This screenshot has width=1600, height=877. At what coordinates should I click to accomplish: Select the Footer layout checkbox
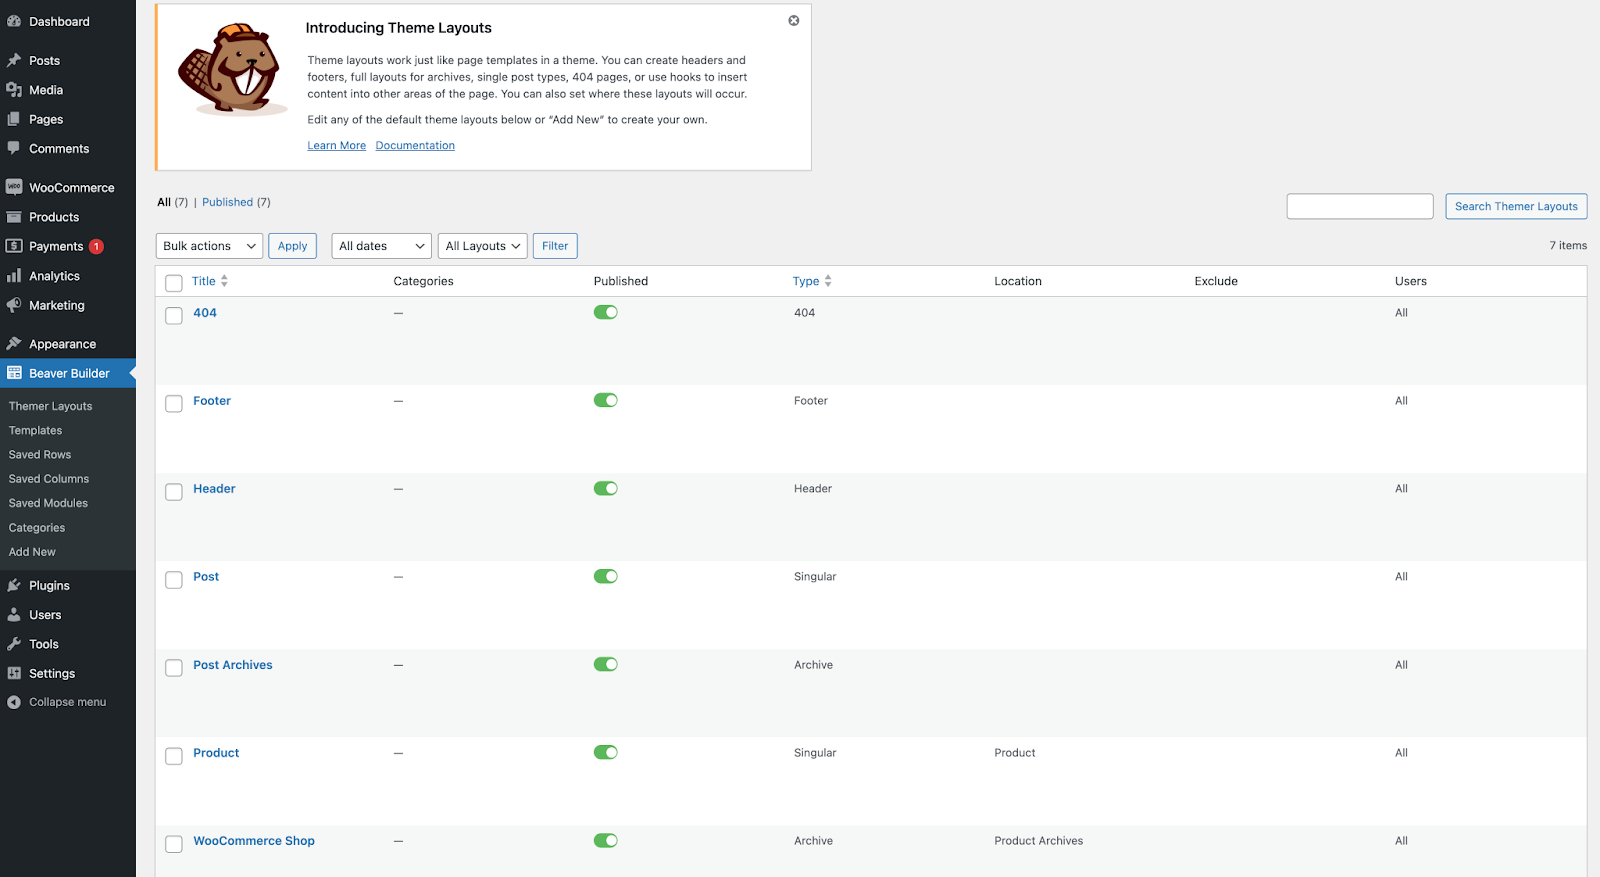(x=174, y=403)
